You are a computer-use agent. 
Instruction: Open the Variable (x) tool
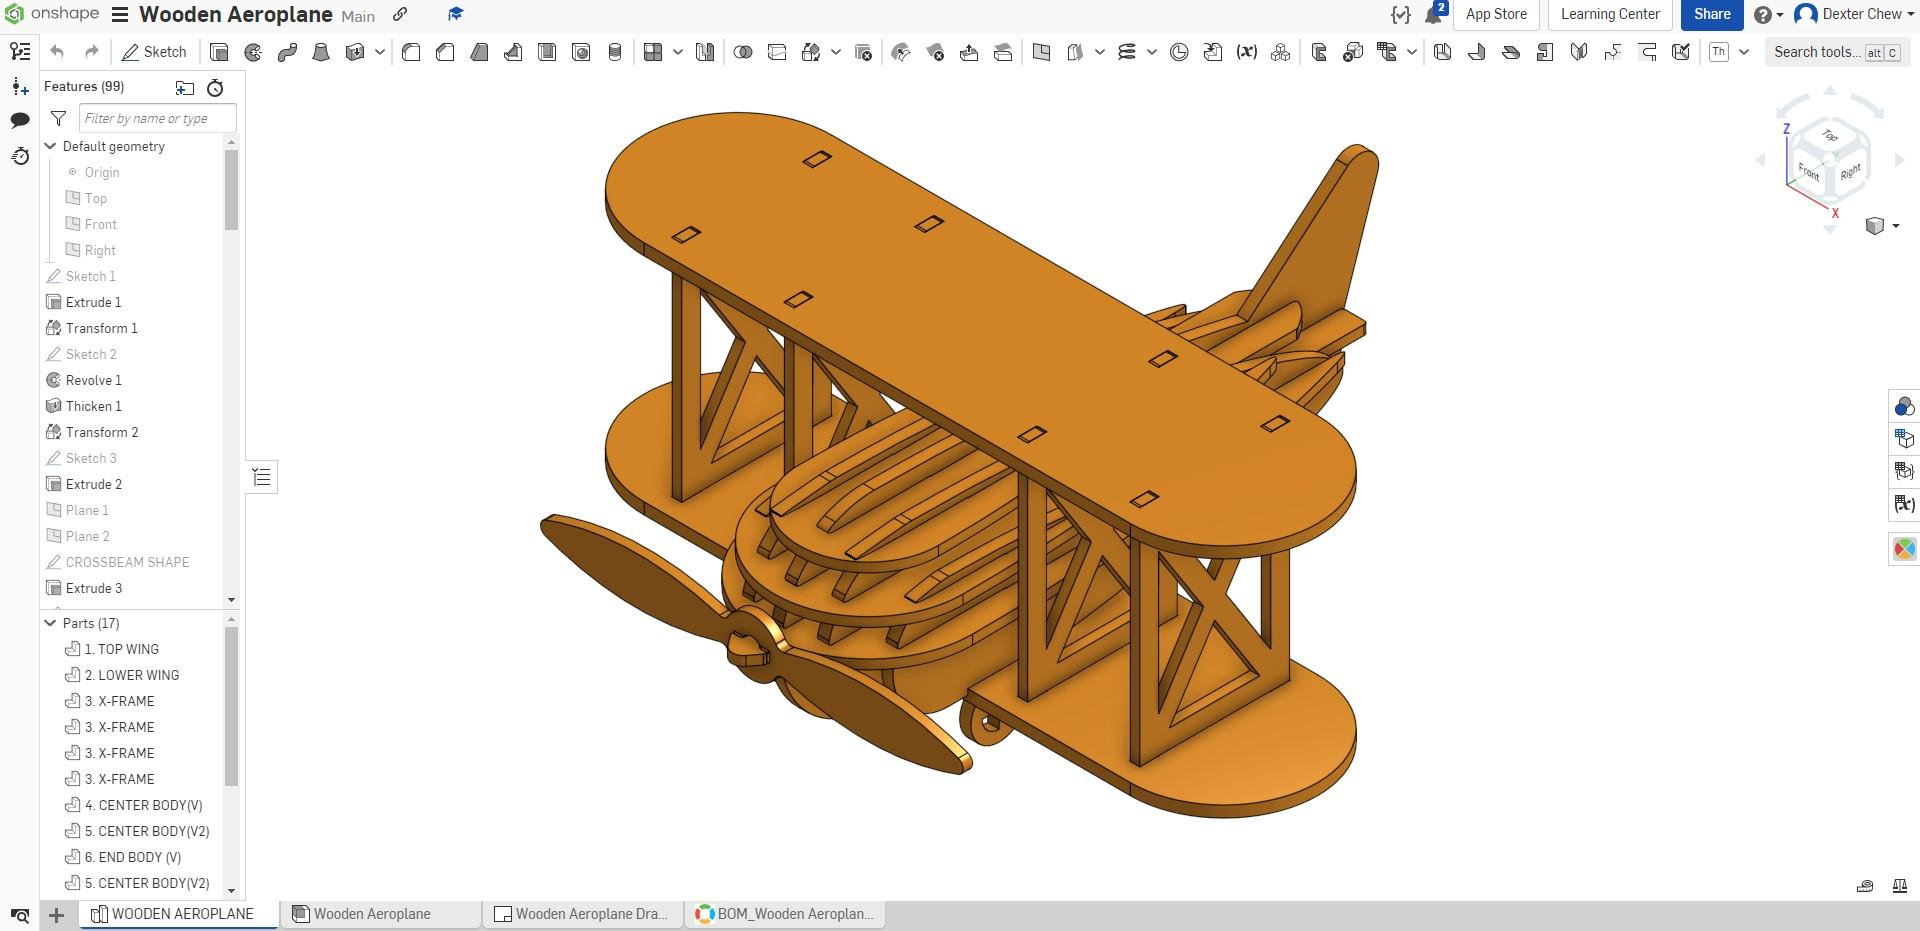pyautogui.click(x=1247, y=52)
